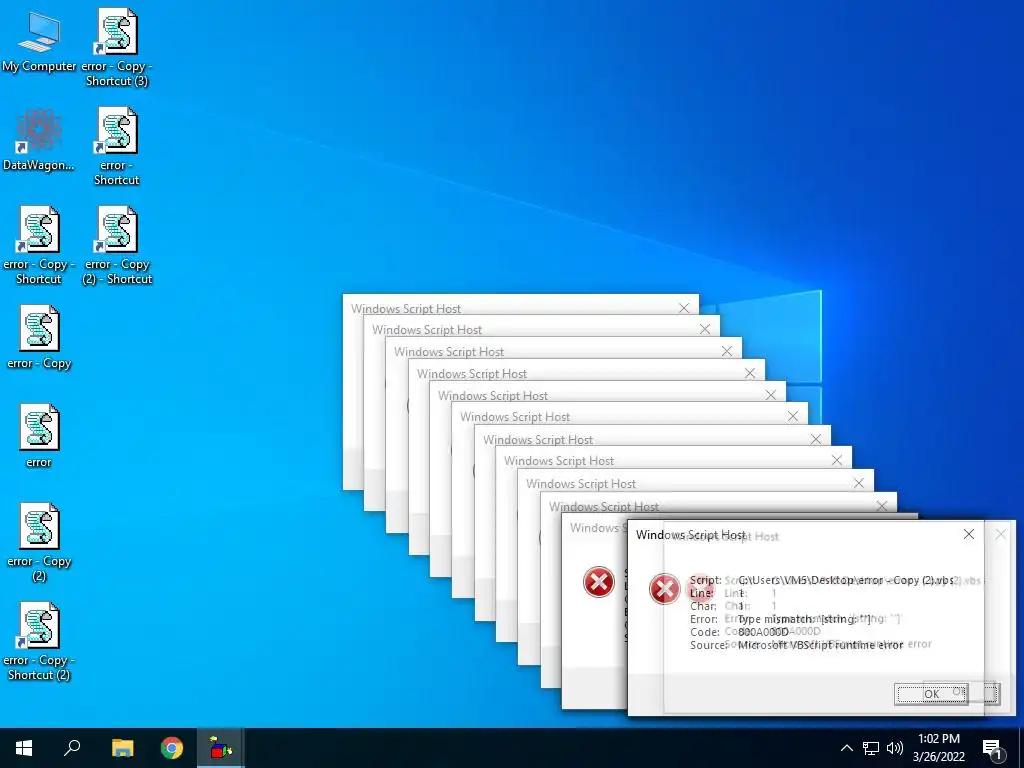1024x768 pixels.
Task: Click the red error icon in front dialog
Action: (664, 589)
